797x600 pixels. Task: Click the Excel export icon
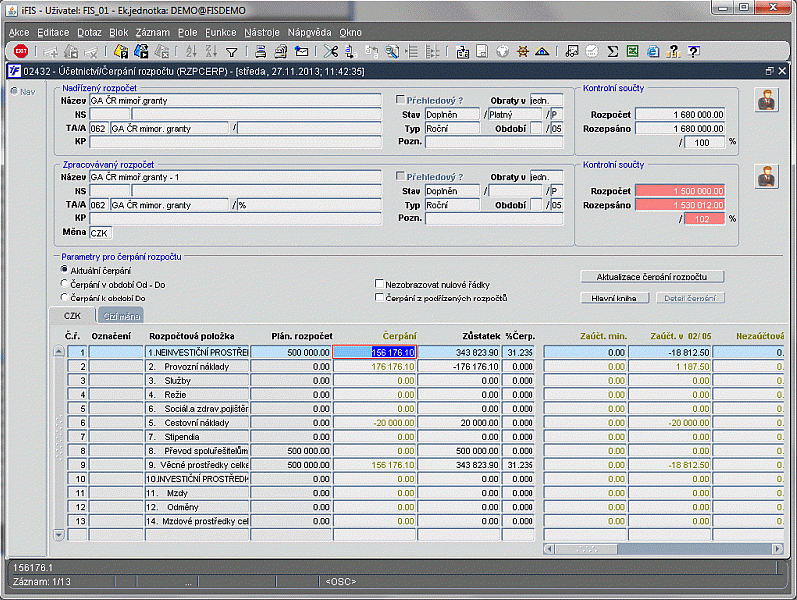click(x=632, y=51)
